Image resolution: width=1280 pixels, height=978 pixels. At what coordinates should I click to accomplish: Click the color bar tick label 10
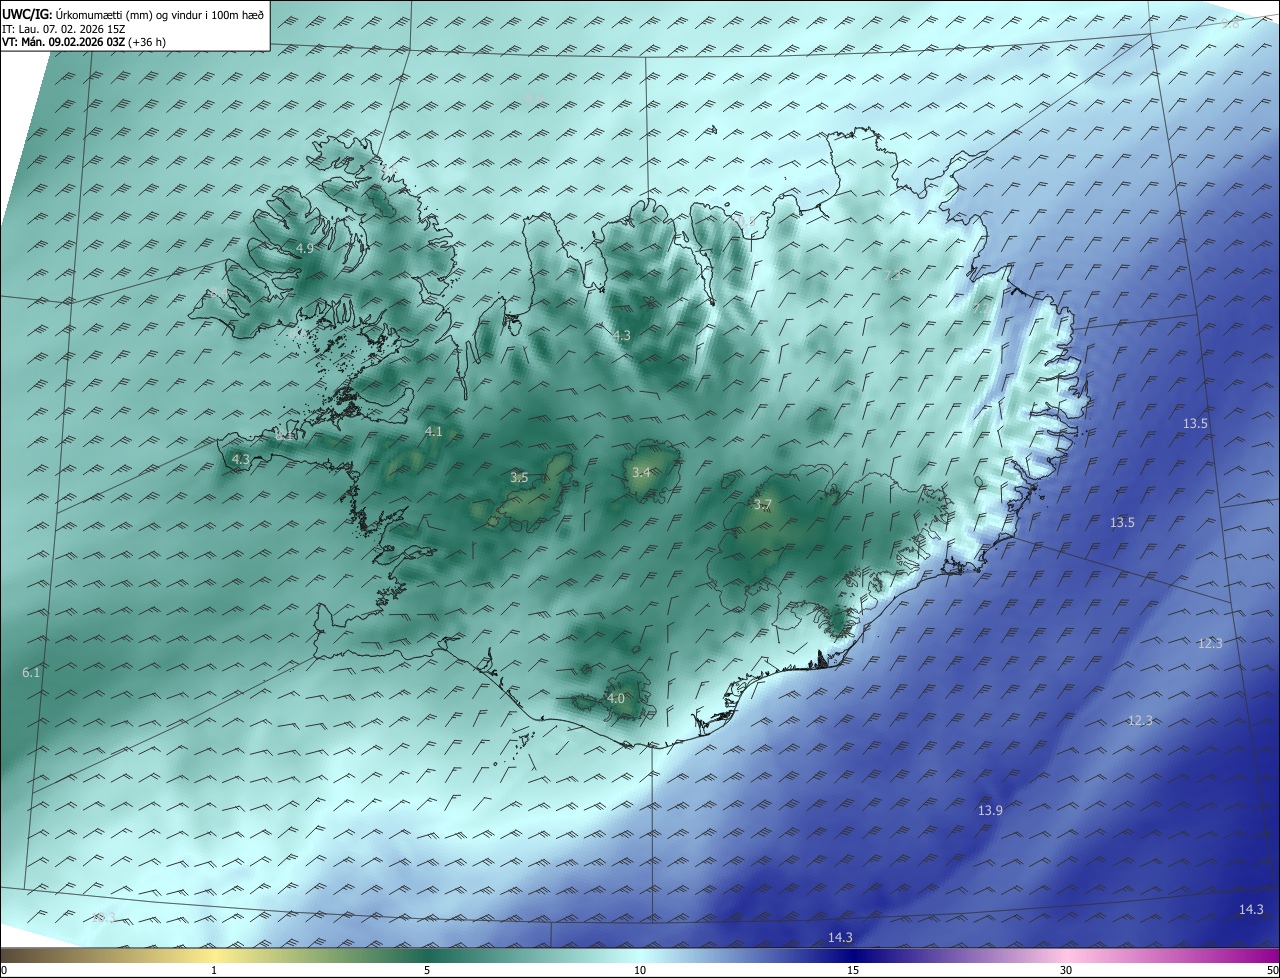click(640, 970)
